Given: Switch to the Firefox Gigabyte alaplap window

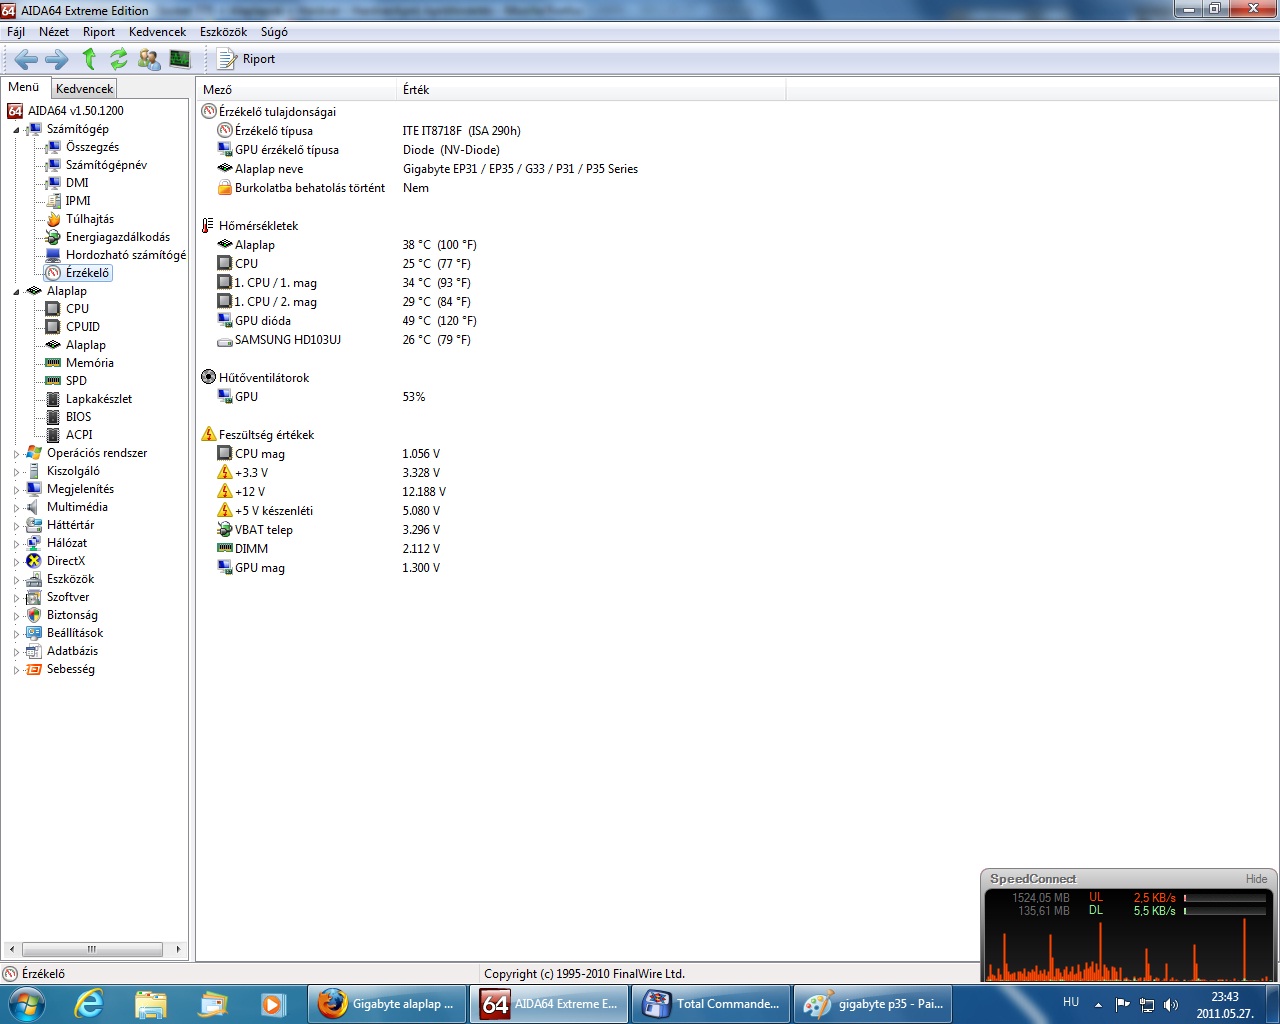Looking at the screenshot, I should coord(387,1004).
